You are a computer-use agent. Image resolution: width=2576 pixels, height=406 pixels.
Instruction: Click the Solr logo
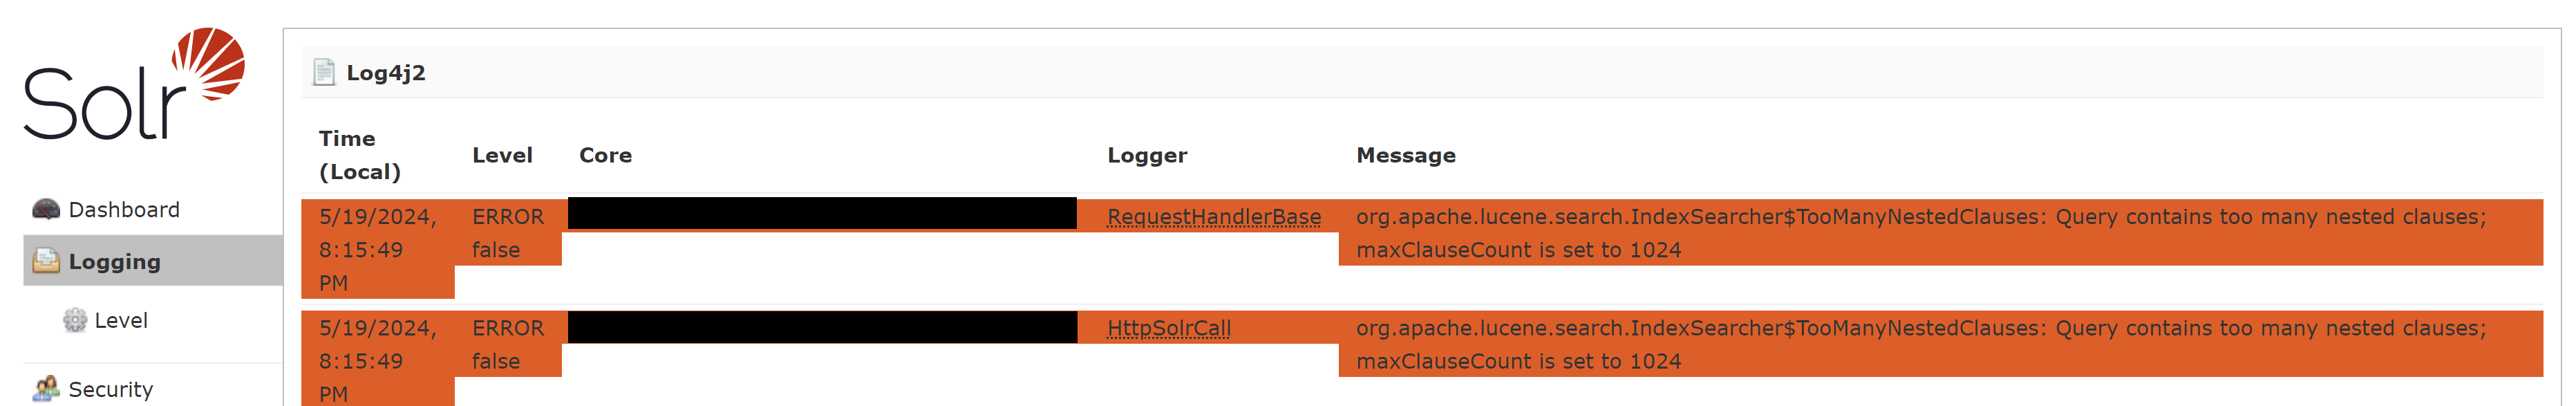tap(134, 84)
